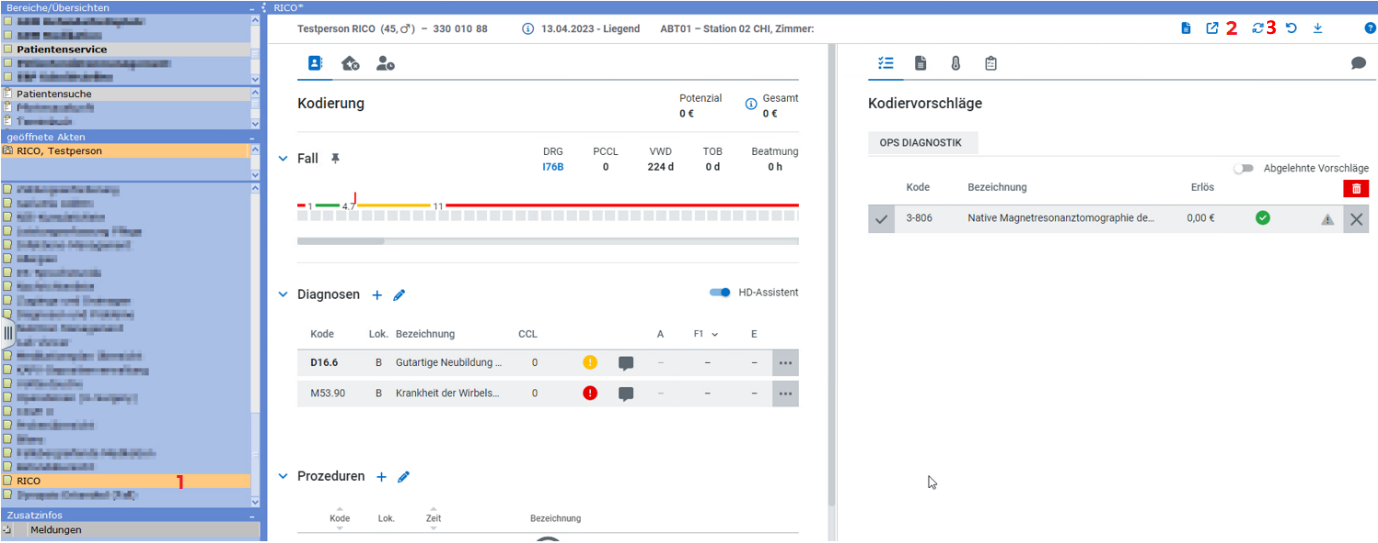Open Patientensuche in sidebar
The height and width of the screenshot is (543, 1378).
pyautogui.click(x=125, y=94)
